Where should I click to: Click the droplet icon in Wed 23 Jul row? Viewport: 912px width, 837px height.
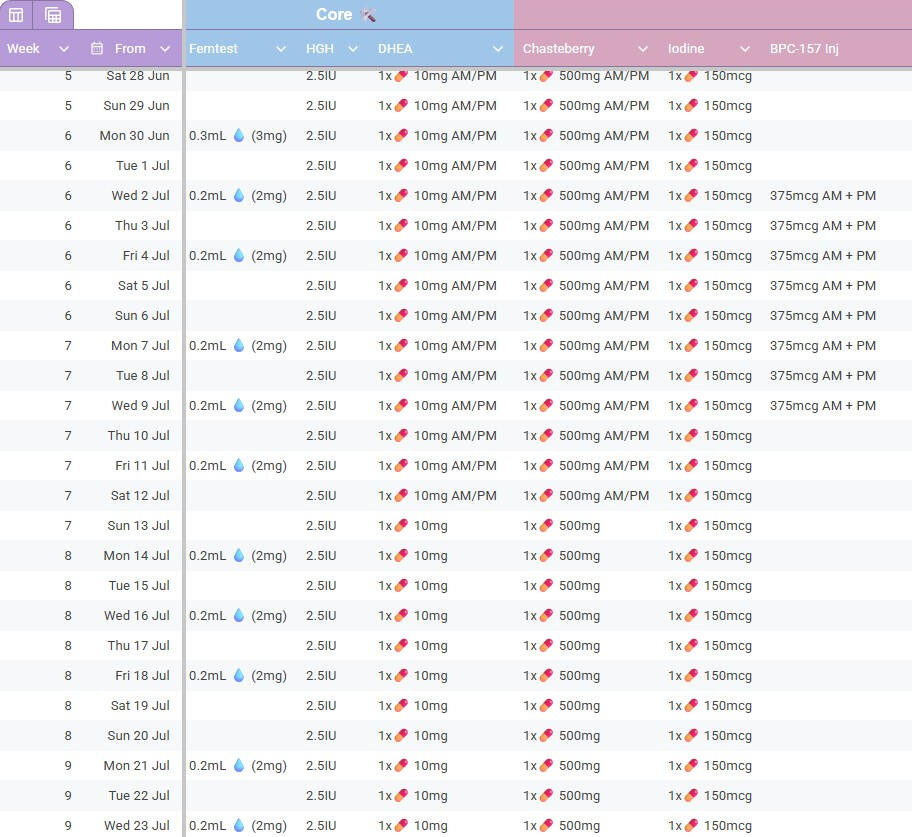(239, 826)
